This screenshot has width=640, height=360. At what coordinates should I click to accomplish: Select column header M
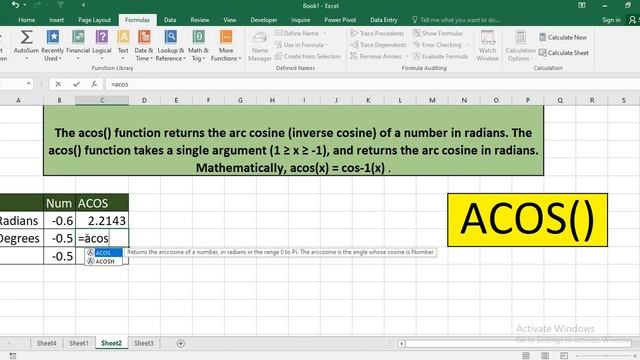point(432,100)
